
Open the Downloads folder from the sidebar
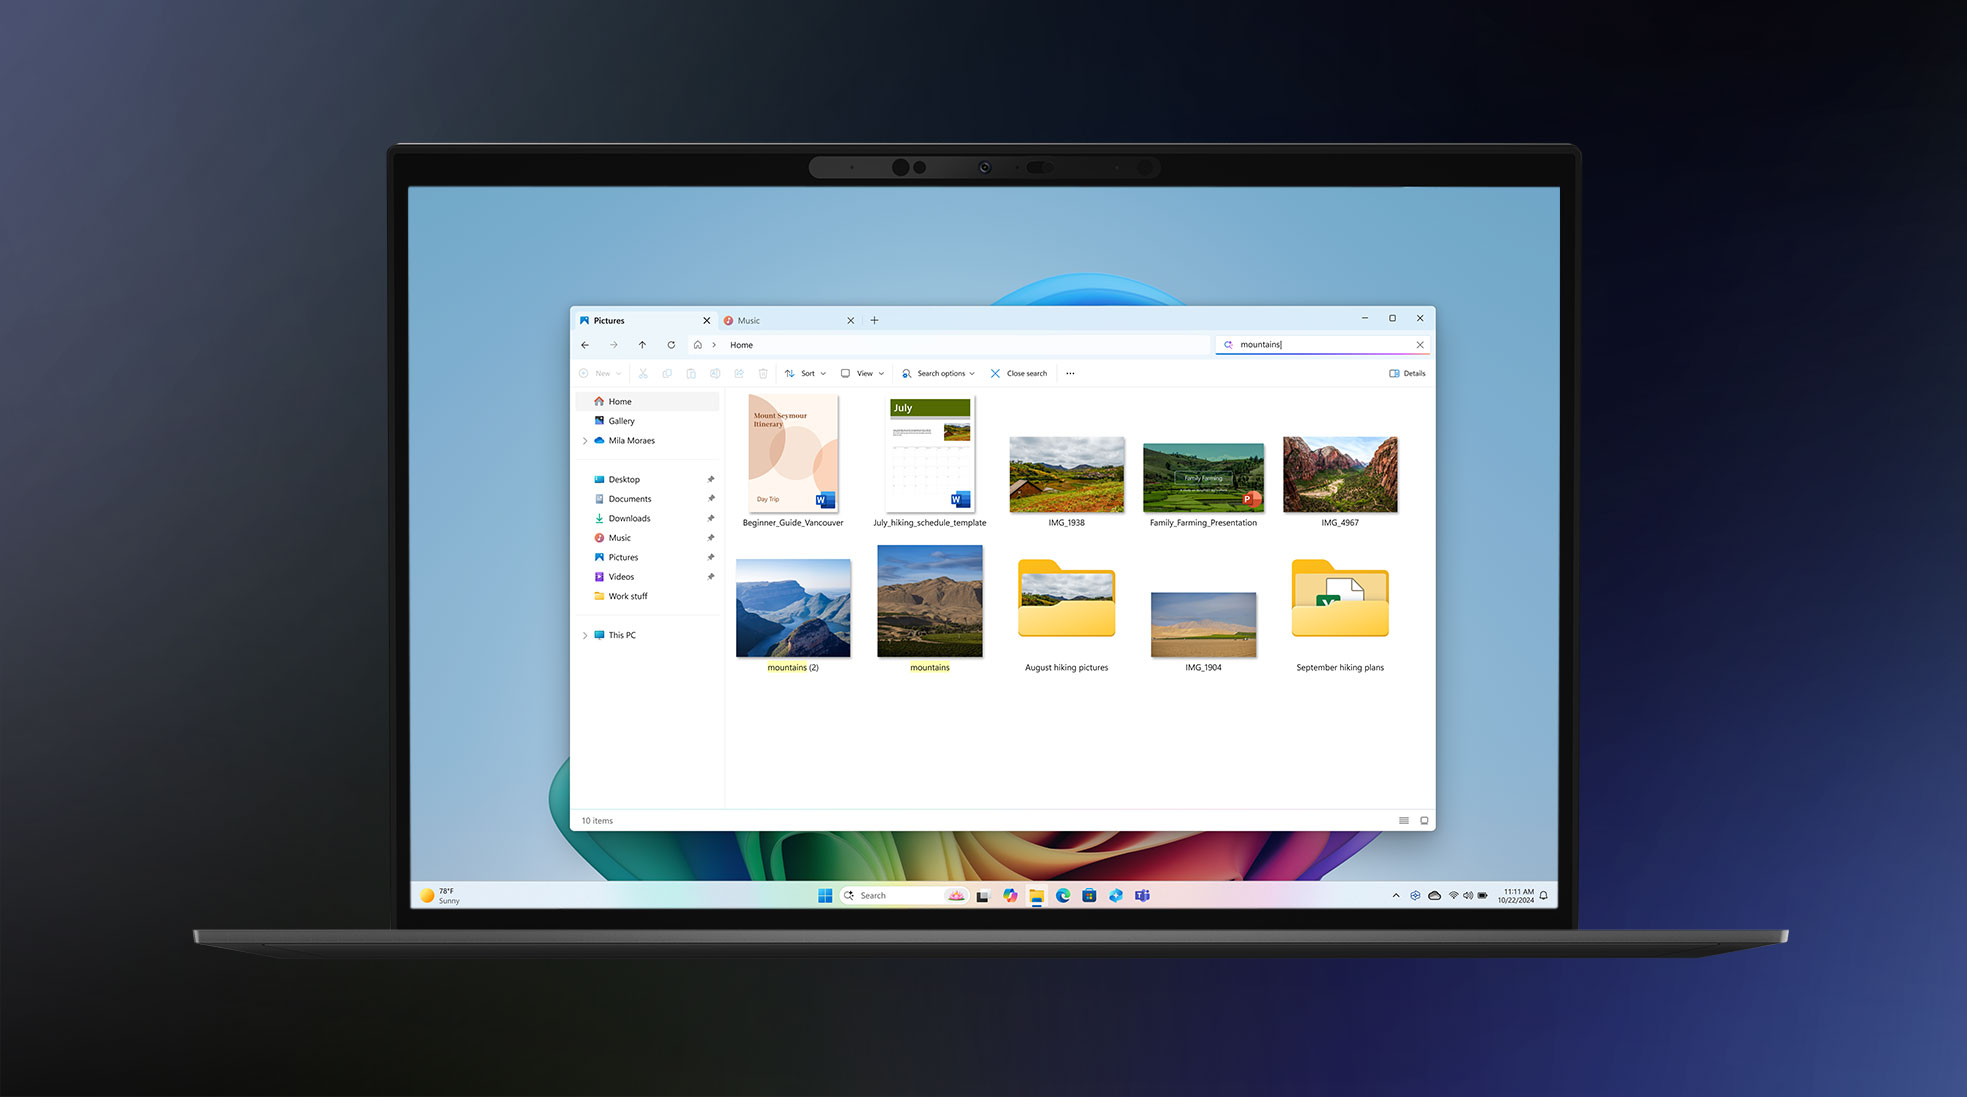coord(628,518)
